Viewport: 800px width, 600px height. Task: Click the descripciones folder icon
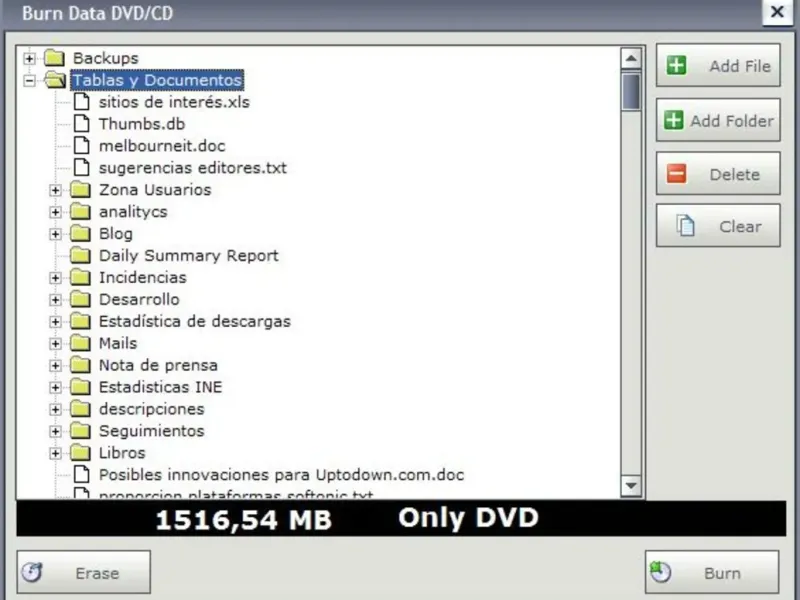pos(80,409)
